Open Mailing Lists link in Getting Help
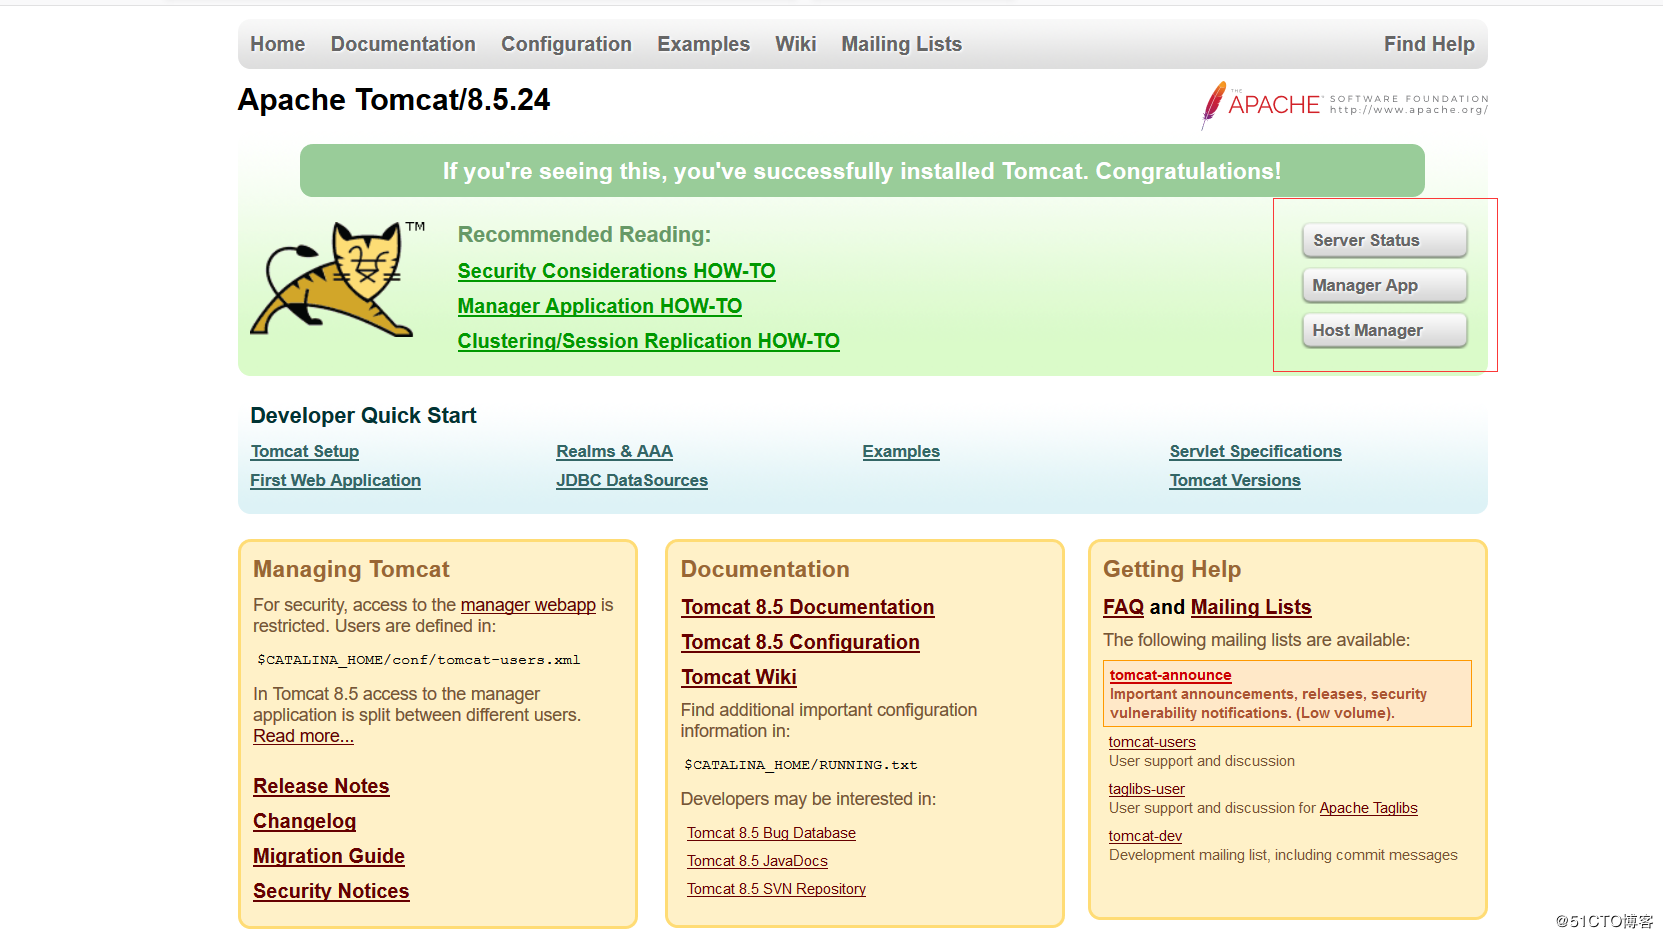Screen dimensions: 1663x938 point(1251,607)
